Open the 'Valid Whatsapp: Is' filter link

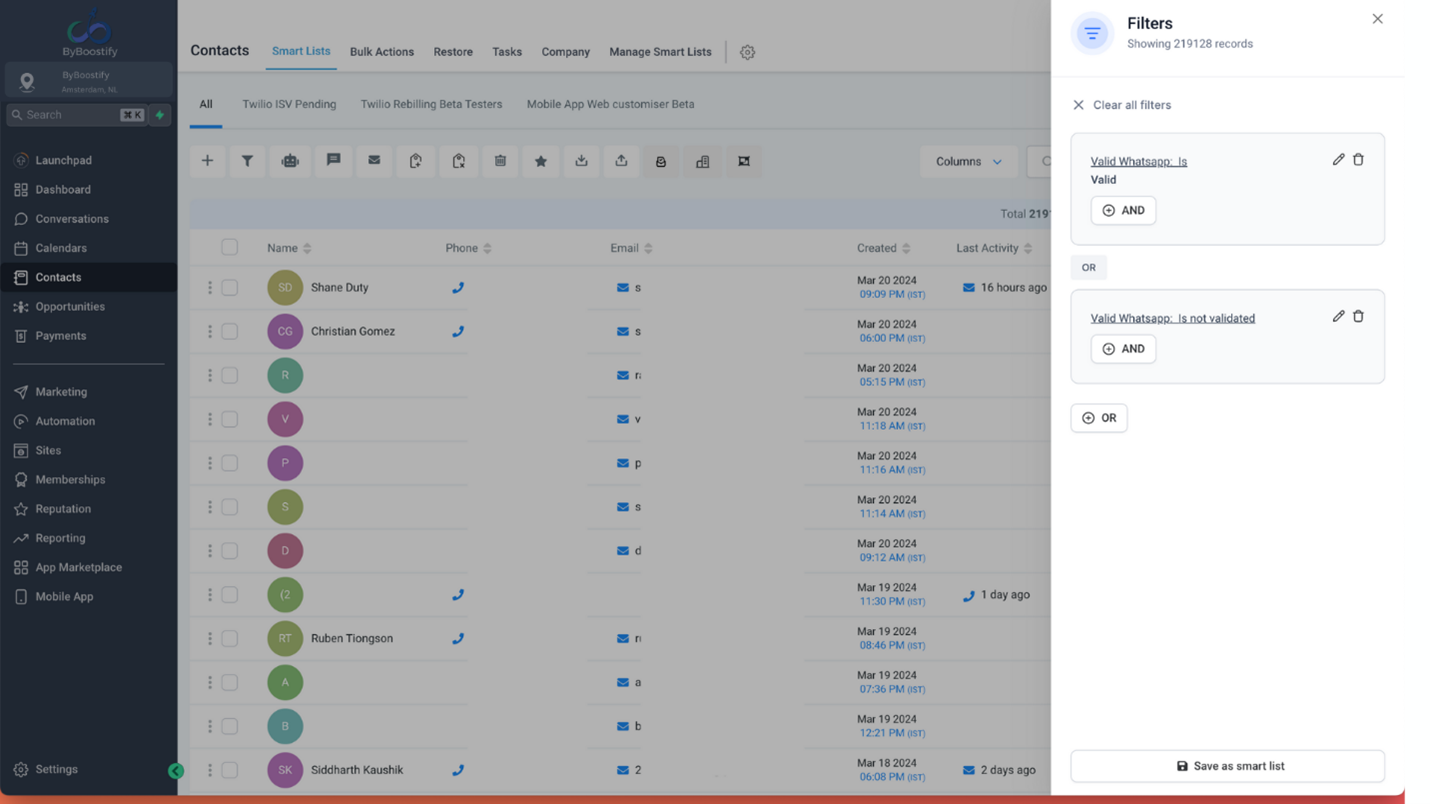pyautogui.click(x=1139, y=161)
